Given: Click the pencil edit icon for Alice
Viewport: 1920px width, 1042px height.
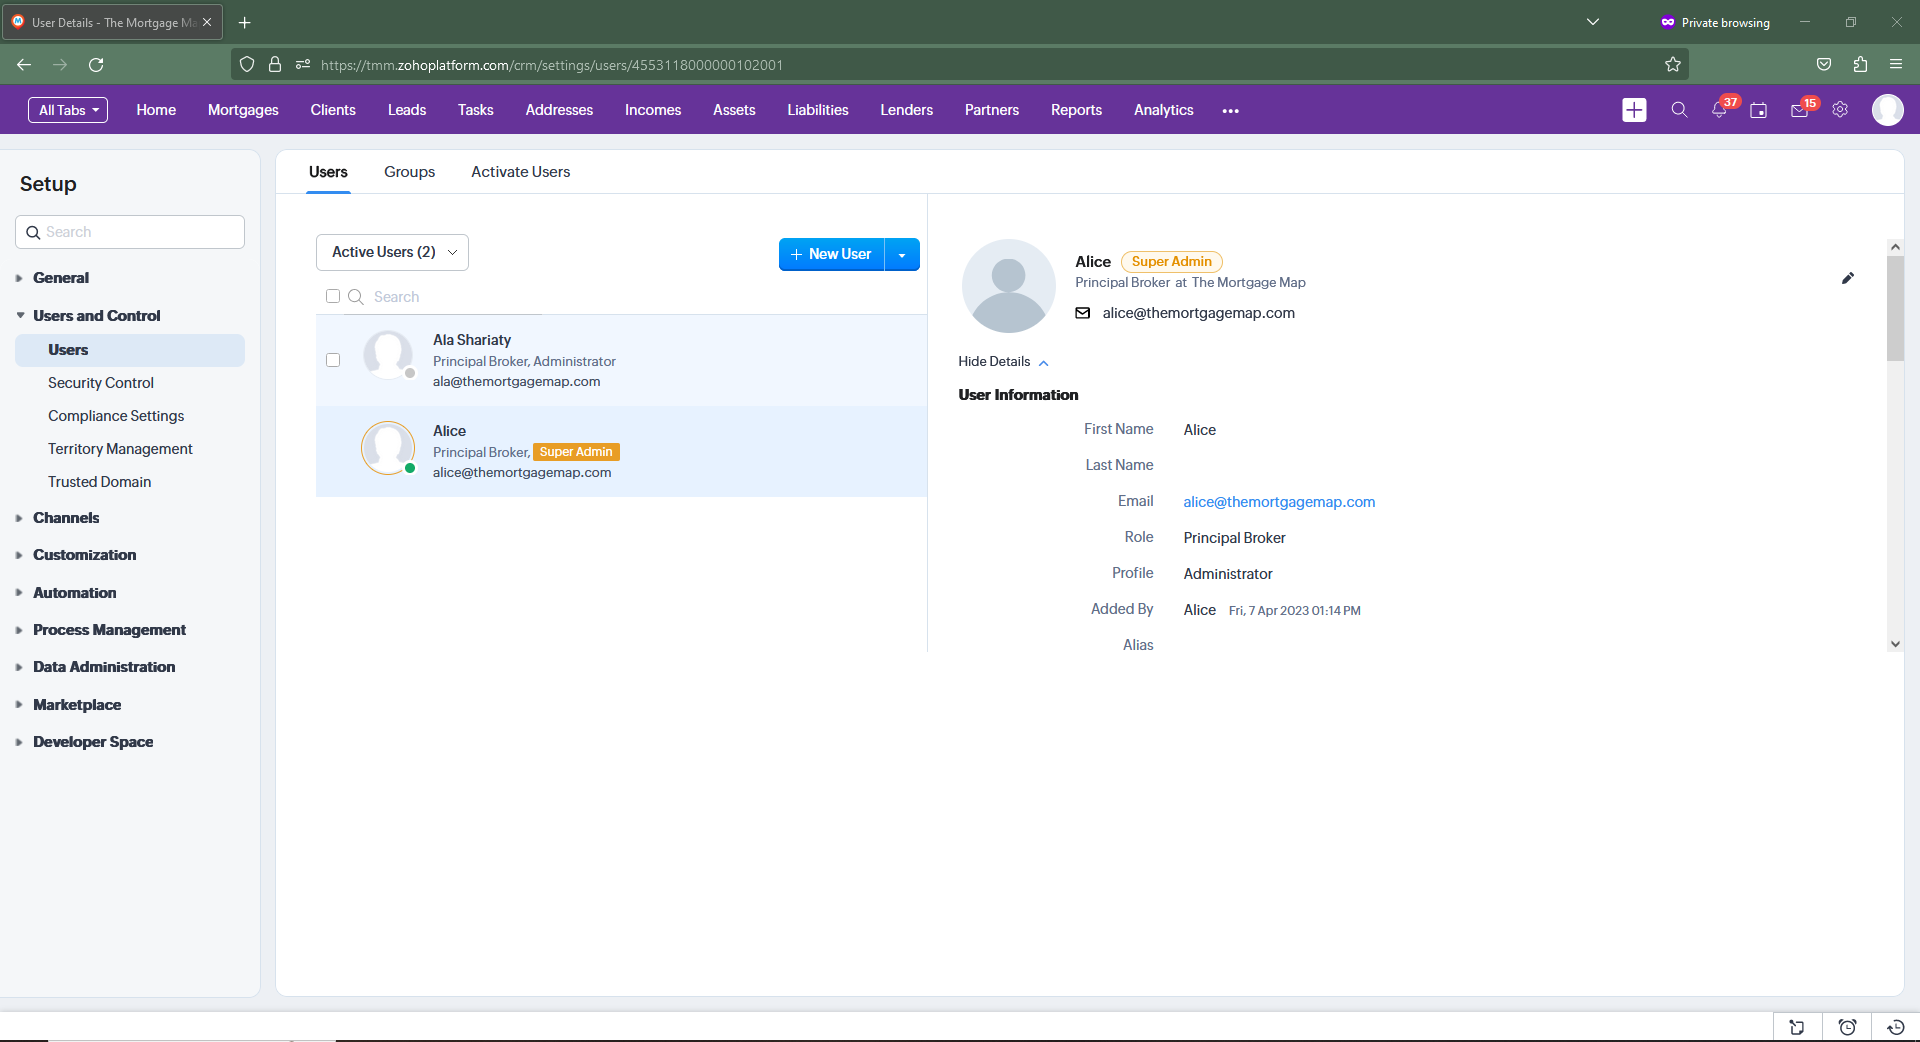Looking at the screenshot, I should click(x=1848, y=279).
